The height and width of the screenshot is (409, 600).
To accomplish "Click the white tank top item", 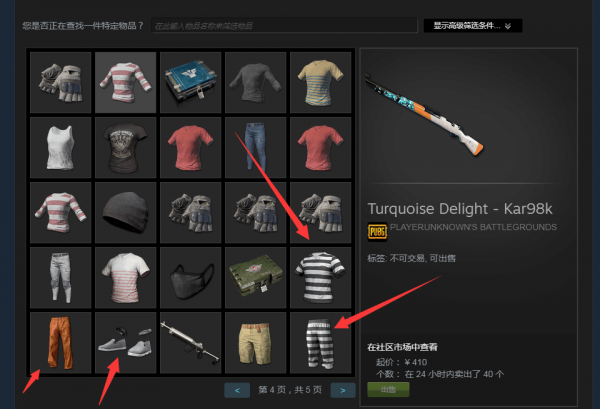I will point(60,147).
